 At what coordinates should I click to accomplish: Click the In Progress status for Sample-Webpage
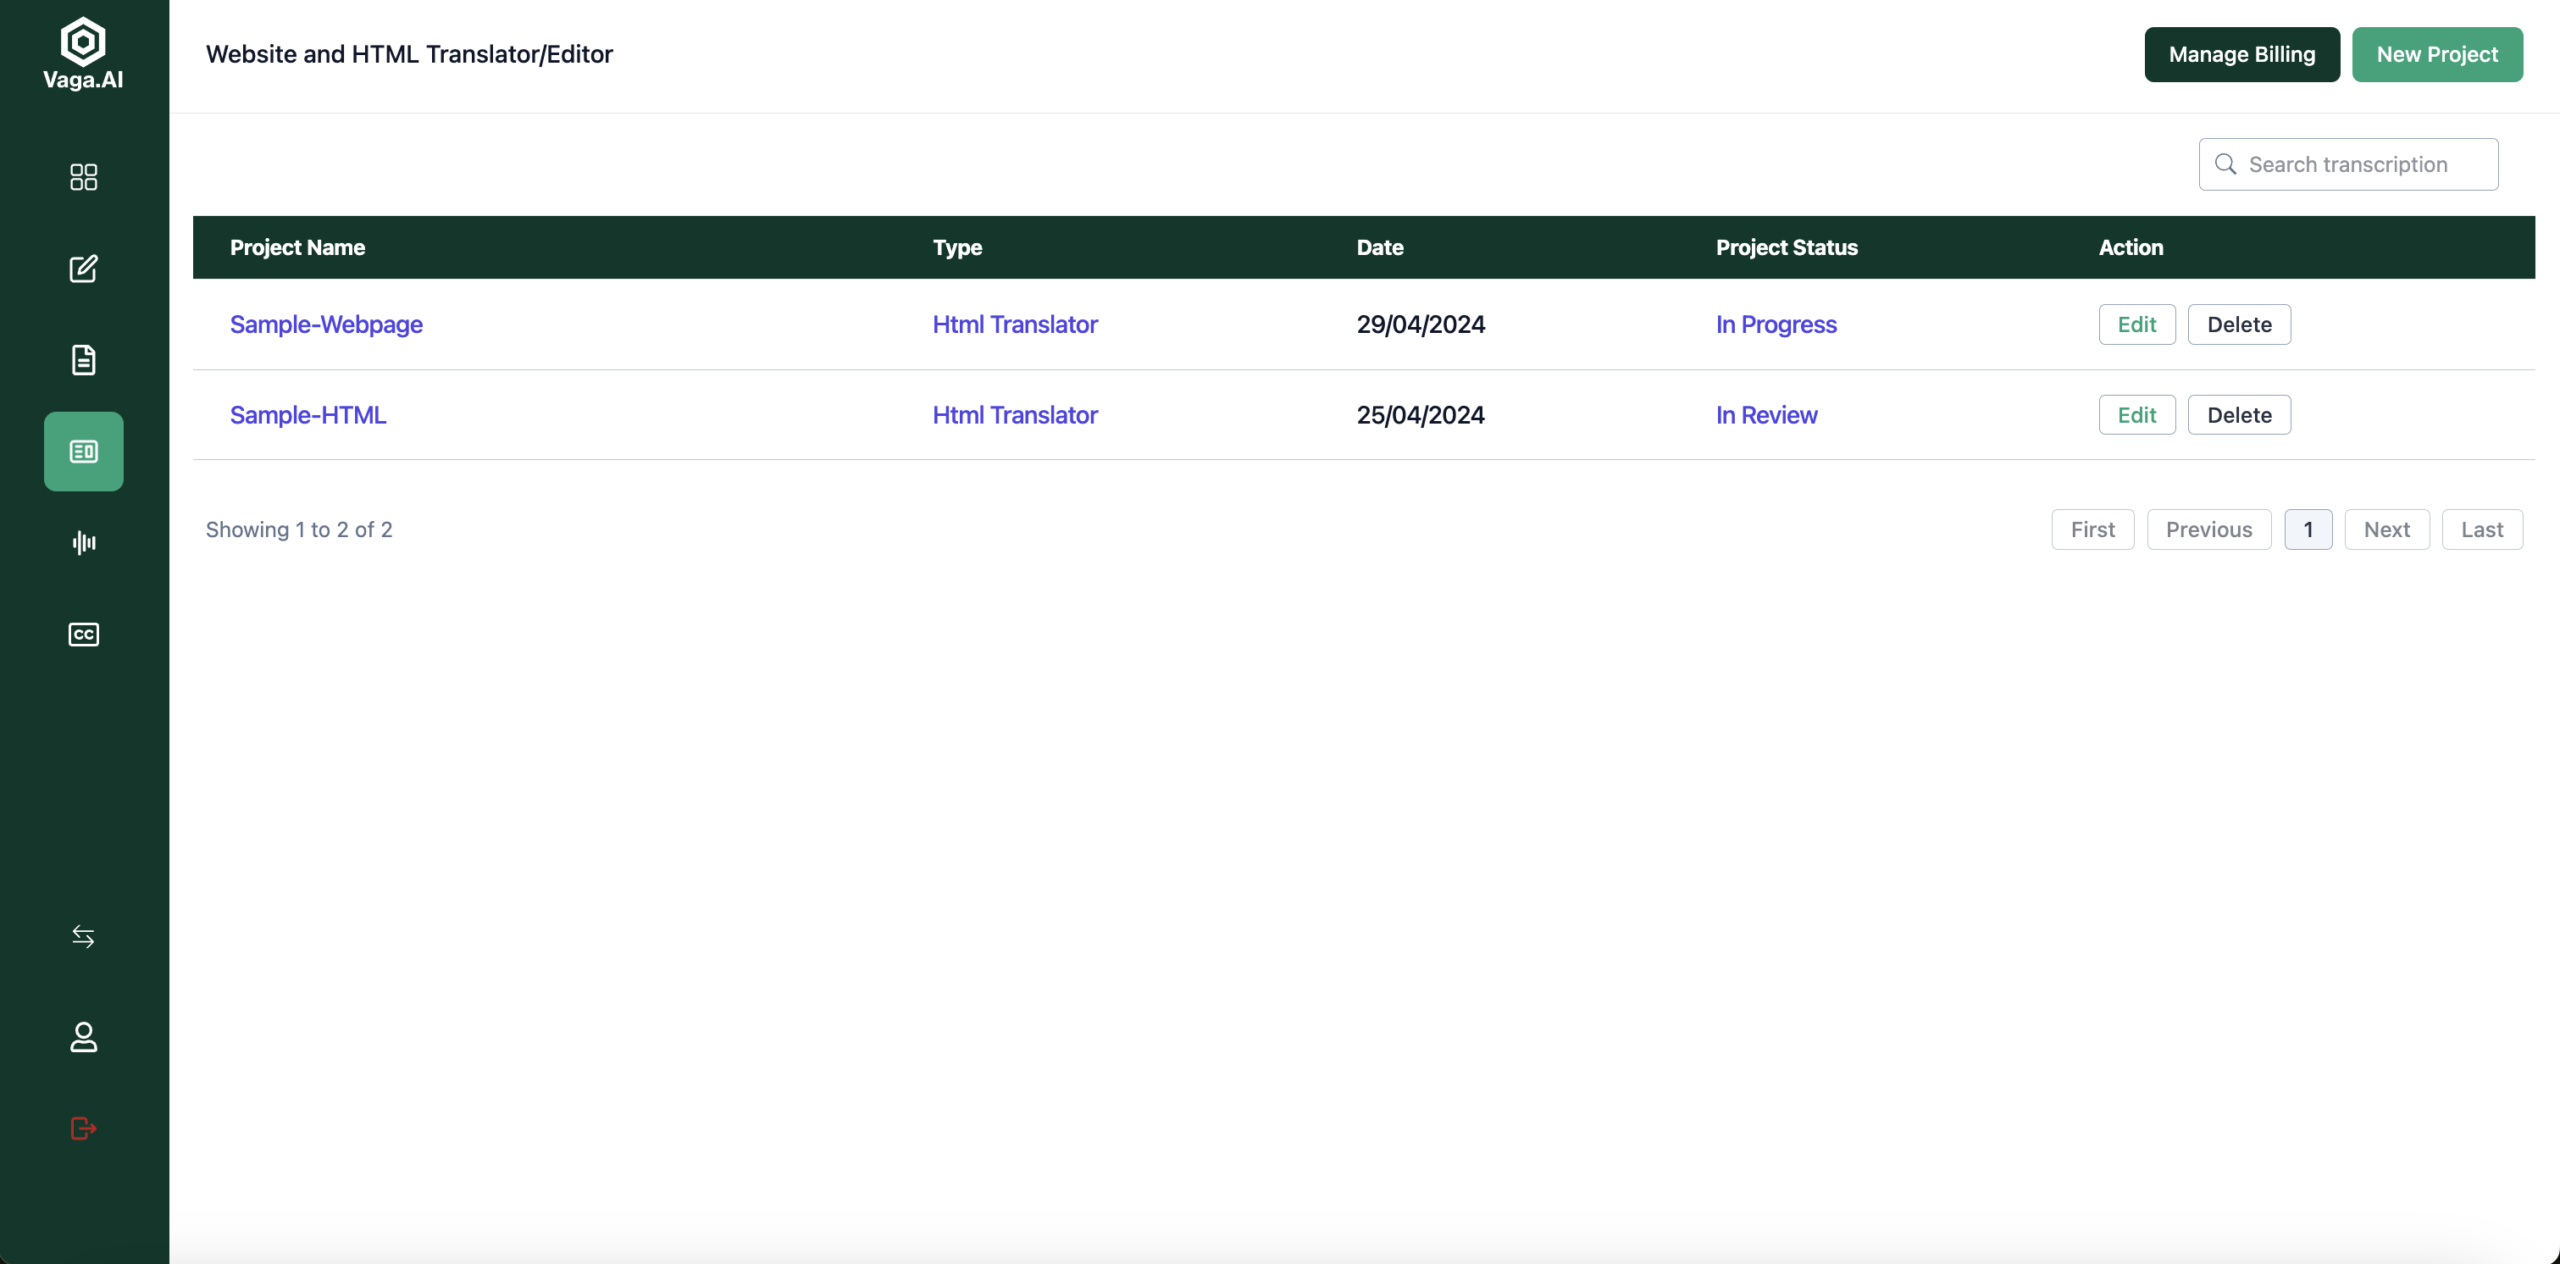pyautogui.click(x=1776, y=323)
